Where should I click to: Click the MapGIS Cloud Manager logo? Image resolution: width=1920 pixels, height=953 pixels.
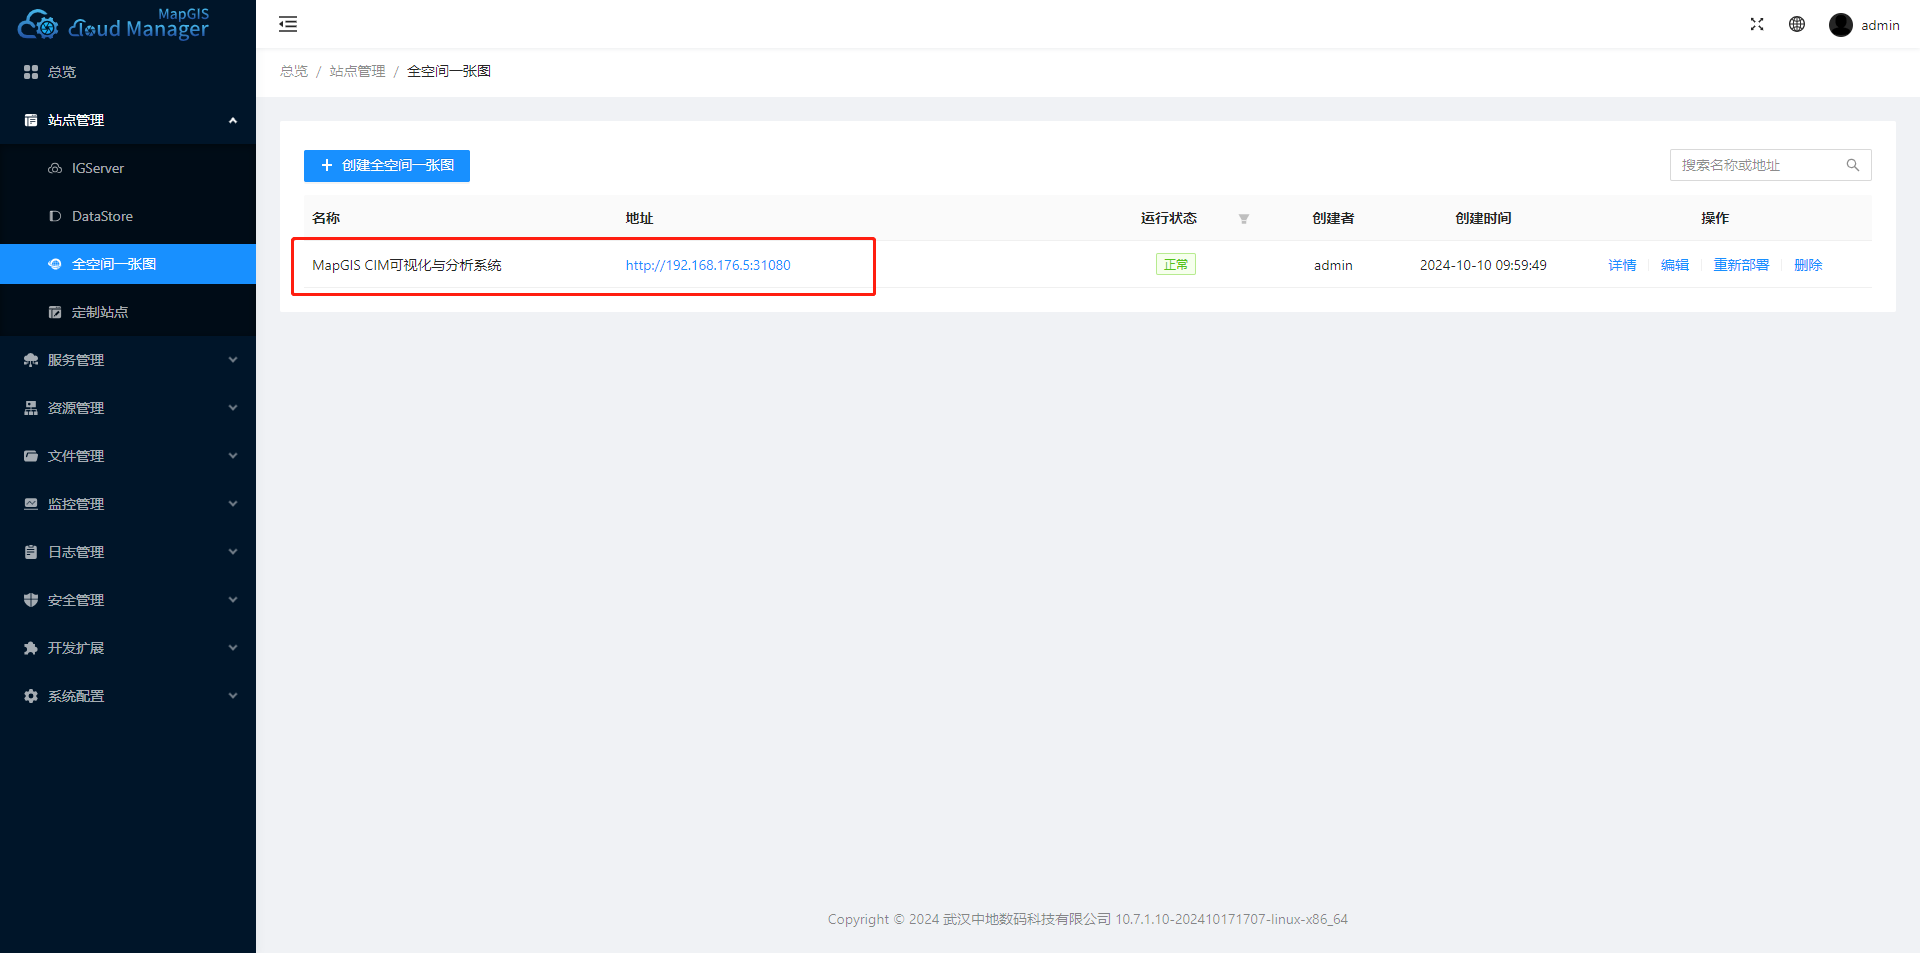[113, 24]
